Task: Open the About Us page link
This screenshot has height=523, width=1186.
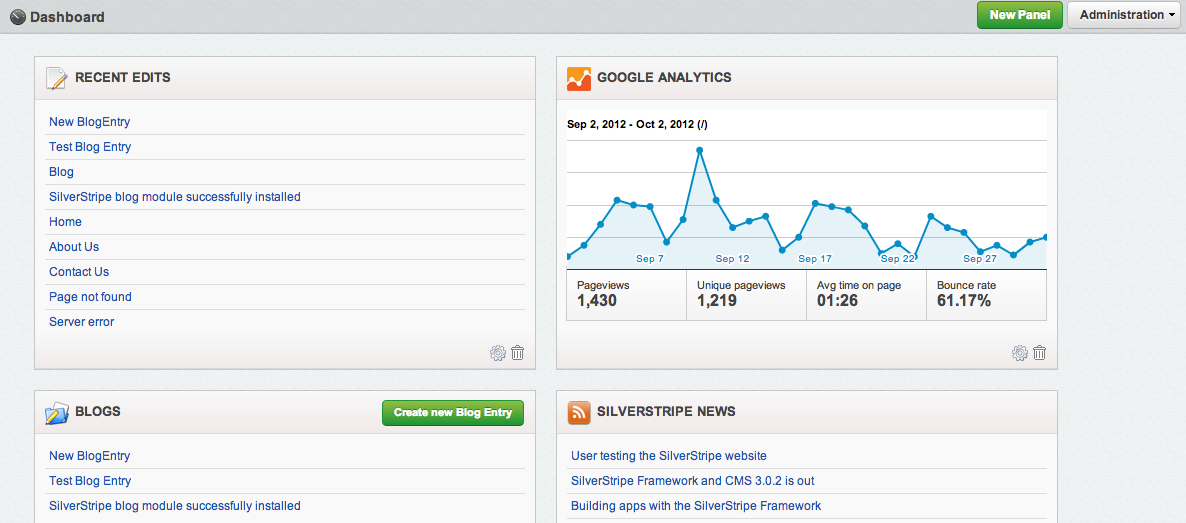Action: point(74,247)
